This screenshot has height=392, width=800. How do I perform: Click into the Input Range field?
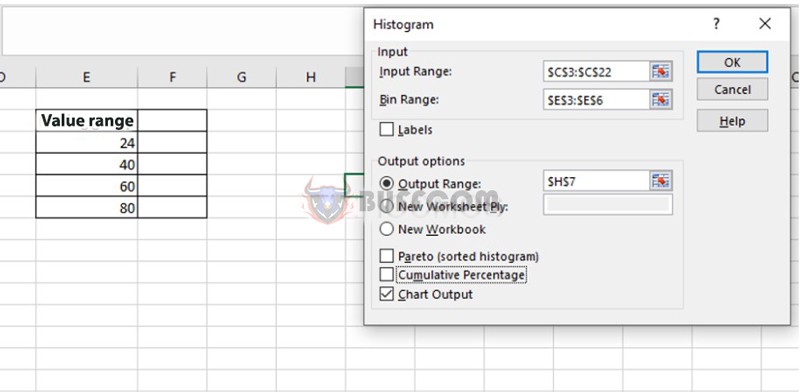point(596,72)
